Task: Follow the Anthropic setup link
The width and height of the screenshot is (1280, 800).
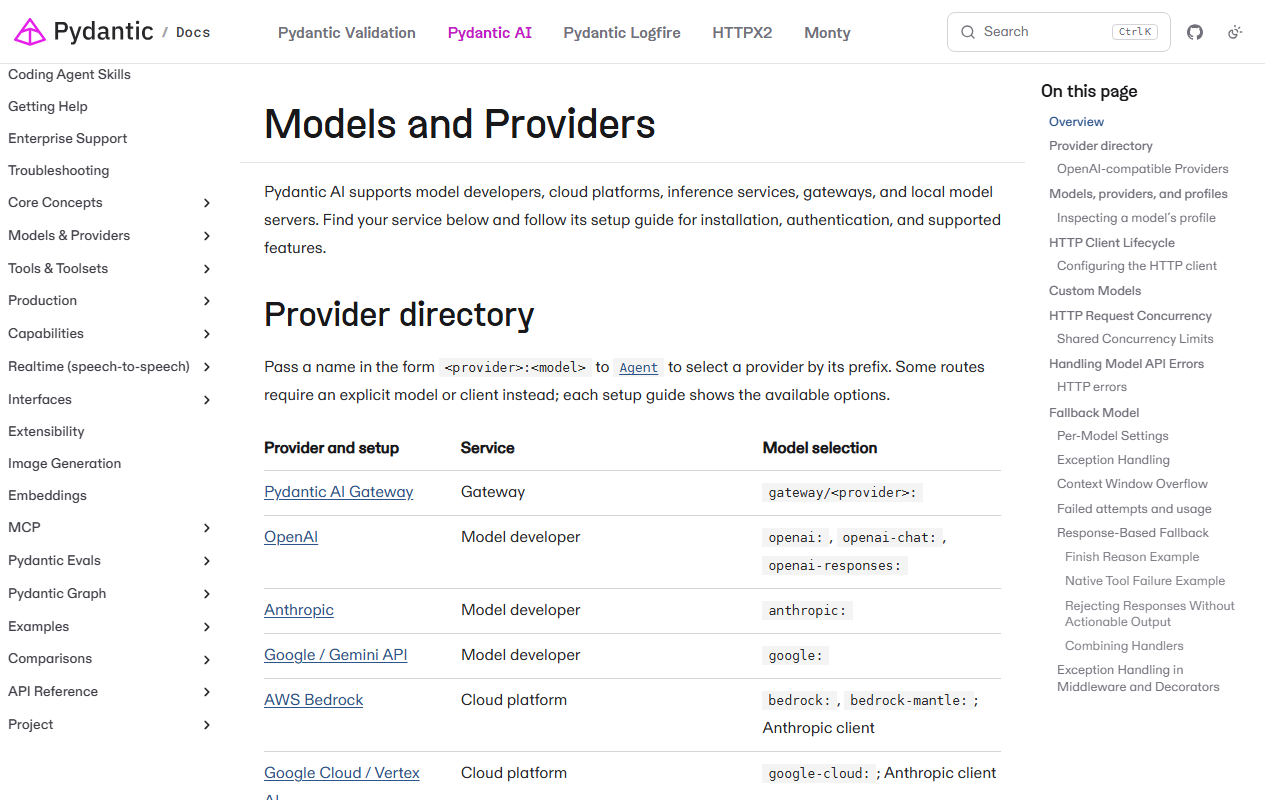Action: (x=299, y=610)
